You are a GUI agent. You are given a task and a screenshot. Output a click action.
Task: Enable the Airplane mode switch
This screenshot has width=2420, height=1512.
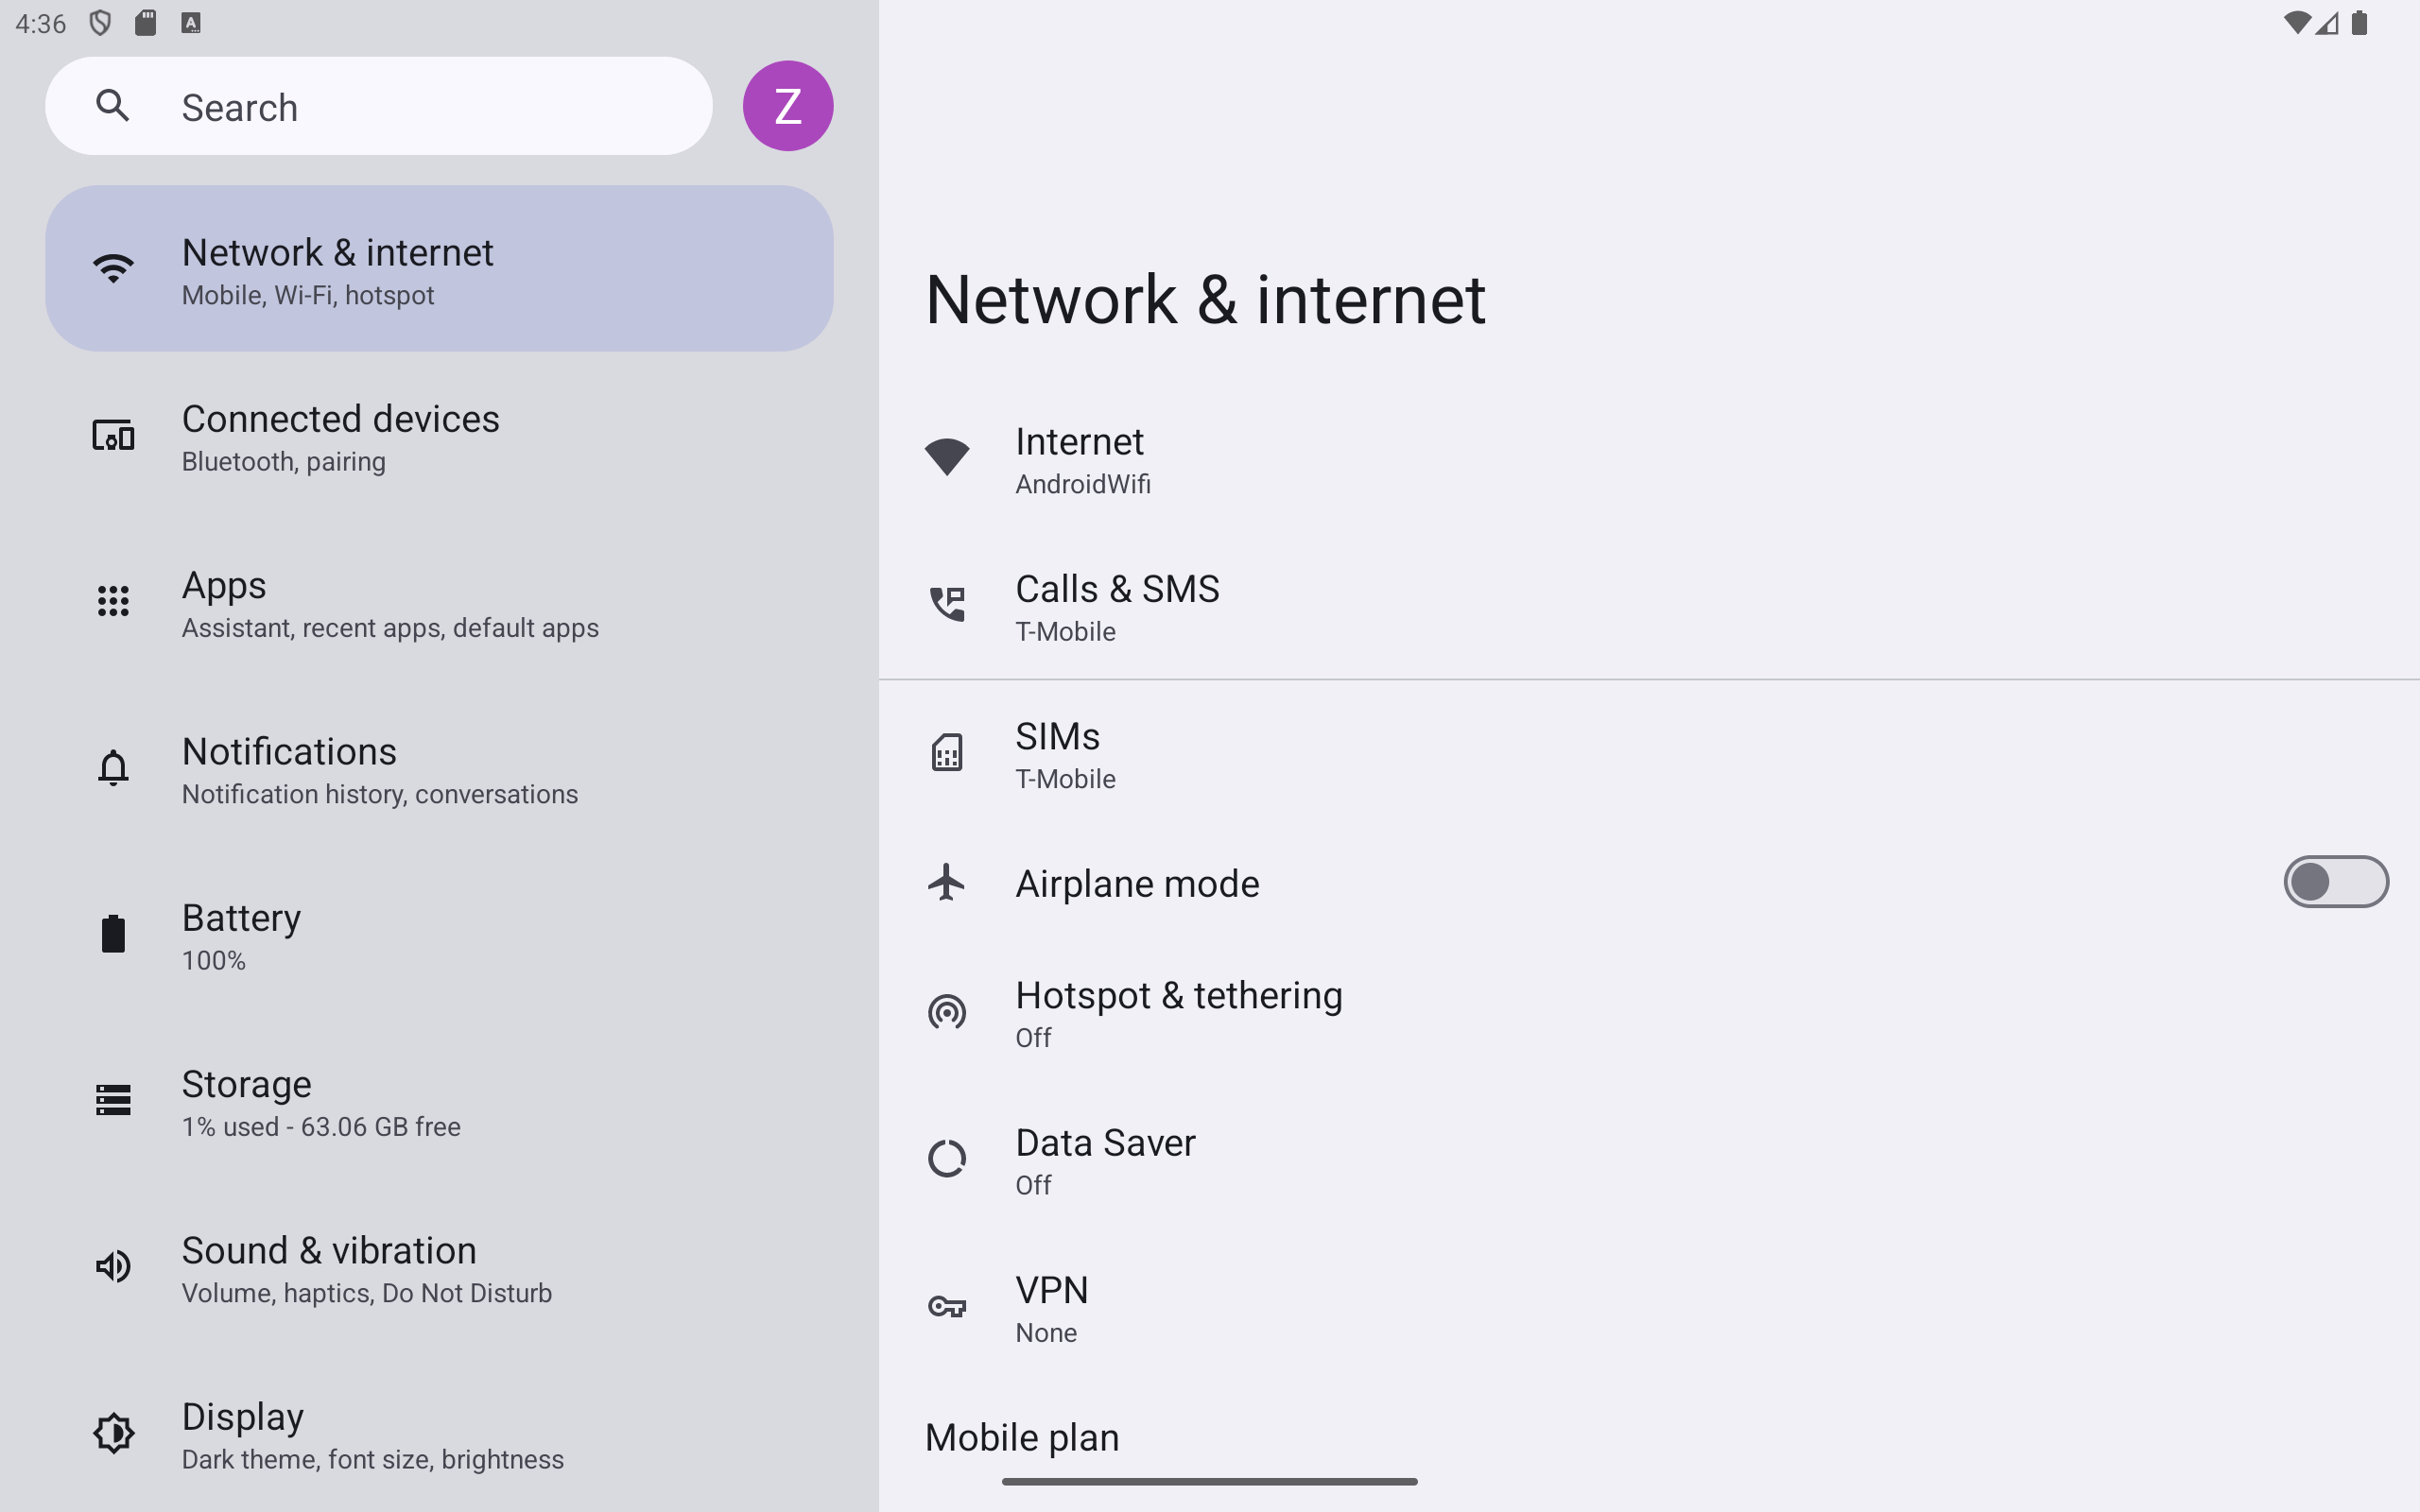tap(2335, 882)
